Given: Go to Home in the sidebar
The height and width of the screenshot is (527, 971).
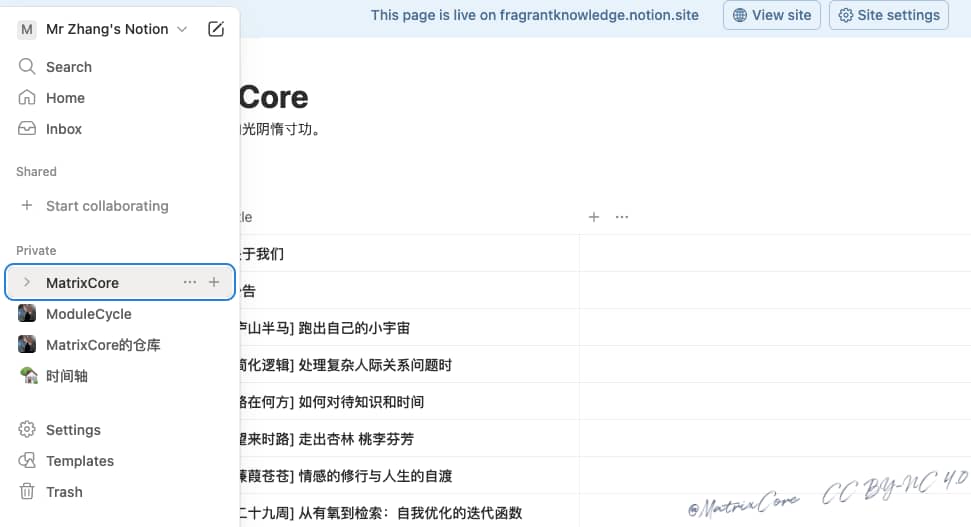Looking at the screenshot, I should [65, 98].
